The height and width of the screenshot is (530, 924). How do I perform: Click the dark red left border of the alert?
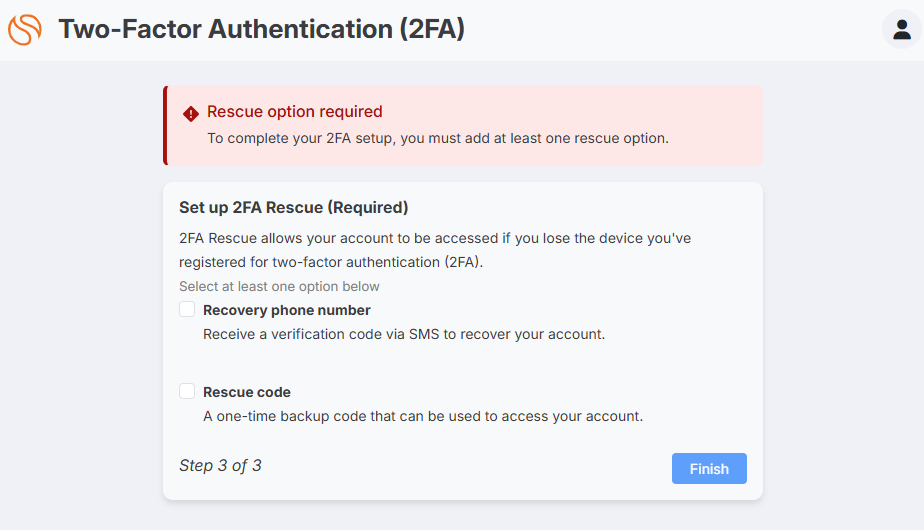[x=166, y=126]
